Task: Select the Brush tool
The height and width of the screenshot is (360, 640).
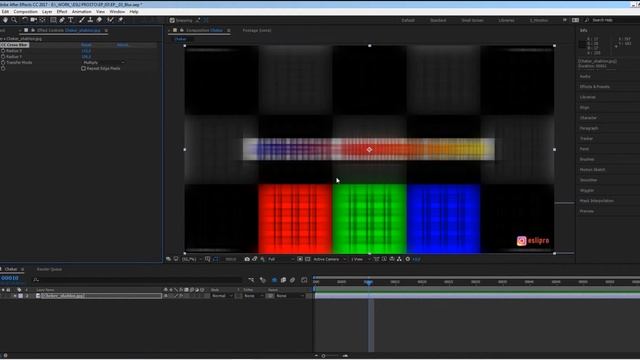Action: point(82,20)
